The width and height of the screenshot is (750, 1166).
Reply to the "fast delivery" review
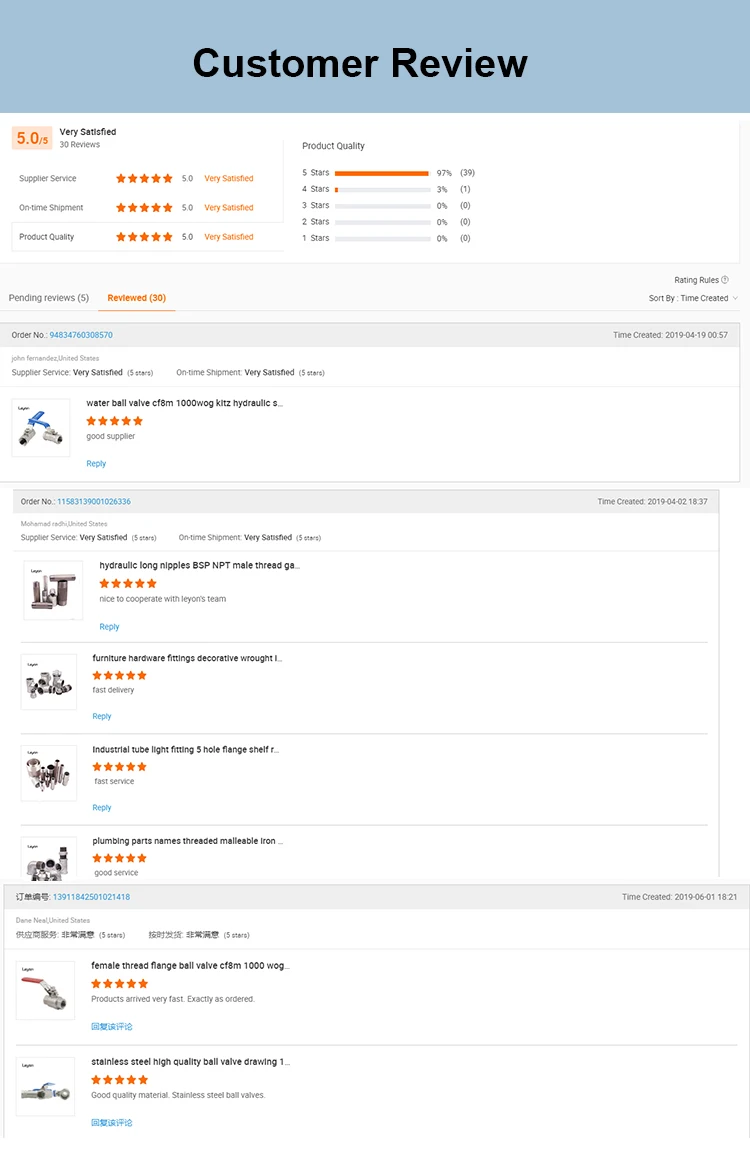(102, 716)
